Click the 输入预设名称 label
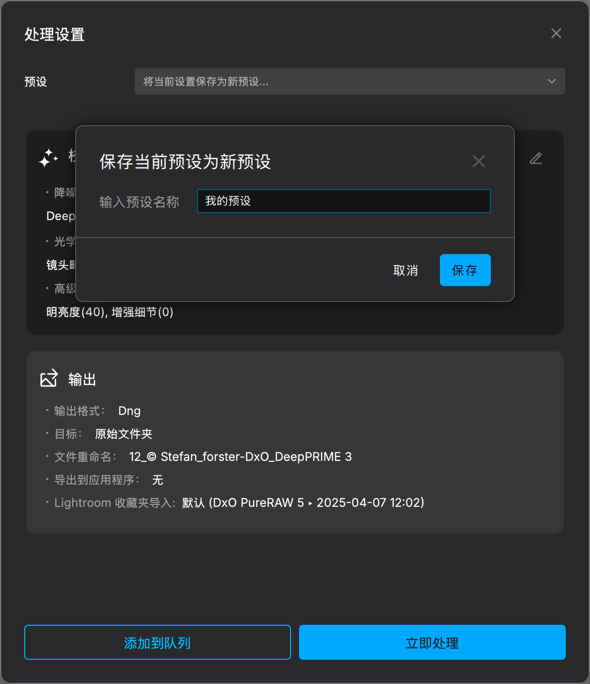 coord(139,202)
